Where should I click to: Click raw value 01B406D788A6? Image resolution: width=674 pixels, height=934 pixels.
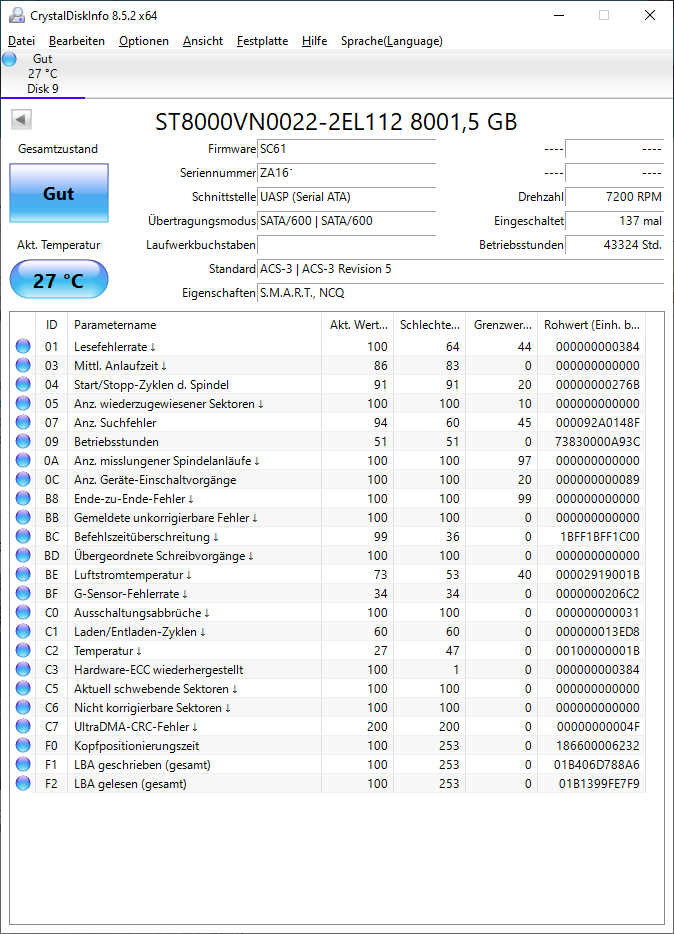(597, 764)
